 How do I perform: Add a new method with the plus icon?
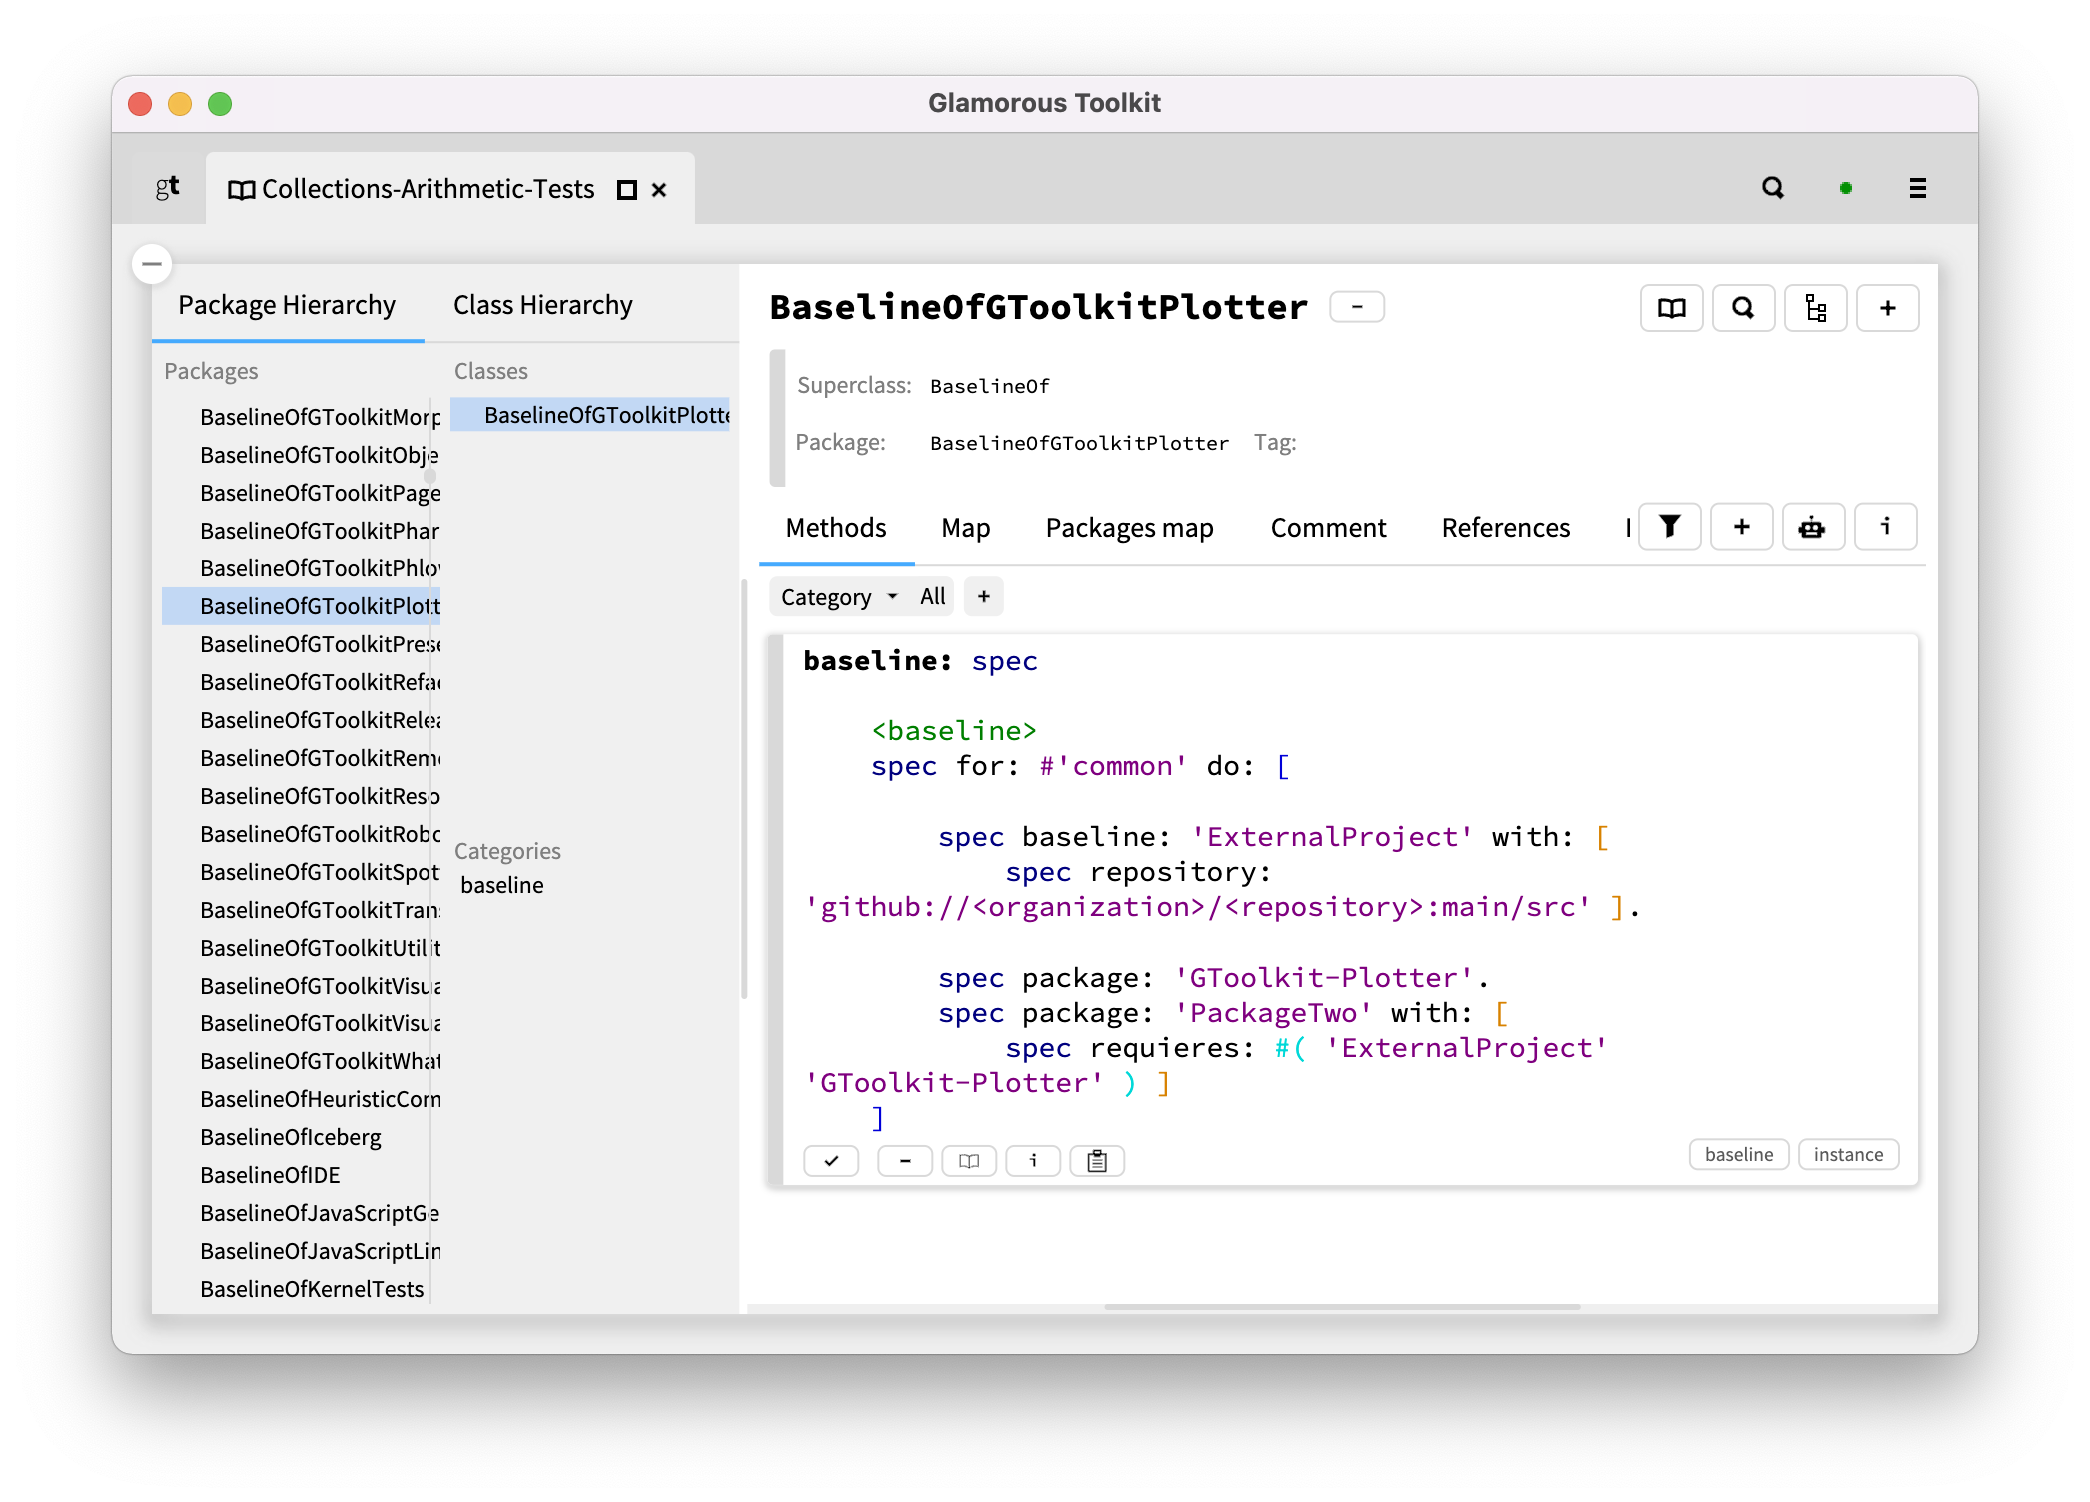pyautogui.click(x=1741, y=527)
